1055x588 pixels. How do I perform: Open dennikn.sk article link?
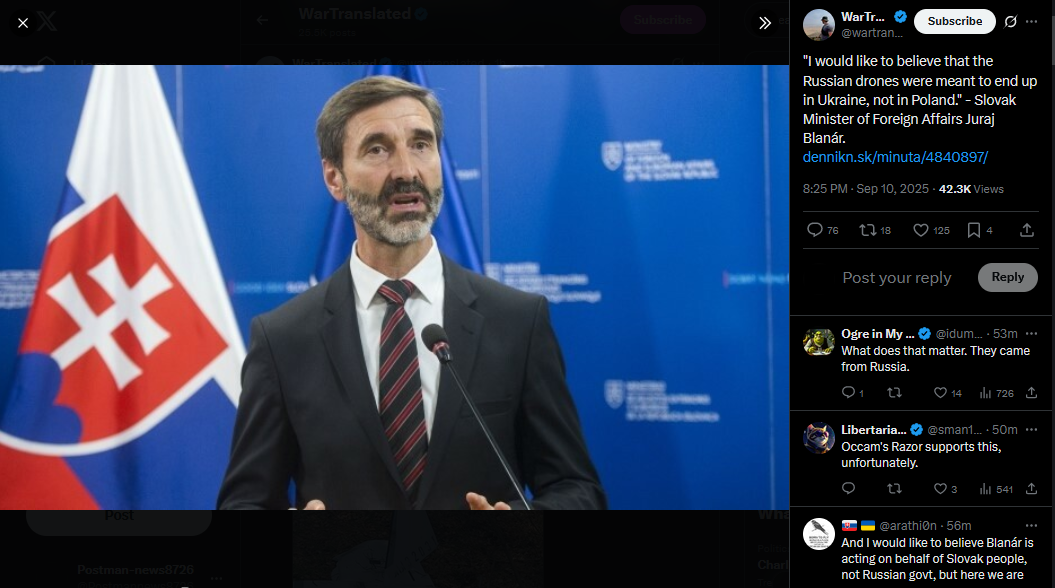(895, 157)
